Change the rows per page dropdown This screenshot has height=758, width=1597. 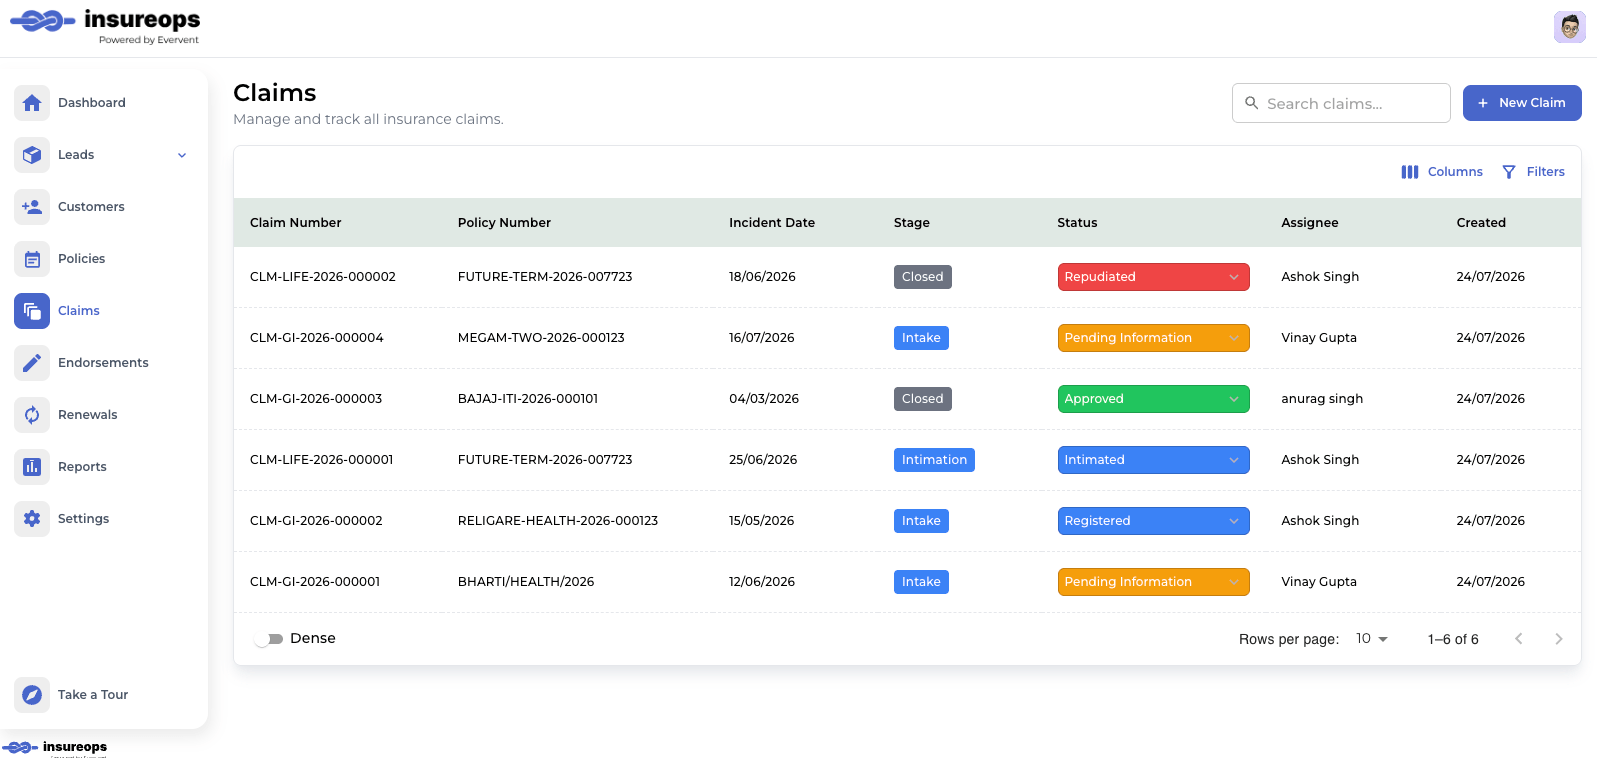(x=1372, y=639)
